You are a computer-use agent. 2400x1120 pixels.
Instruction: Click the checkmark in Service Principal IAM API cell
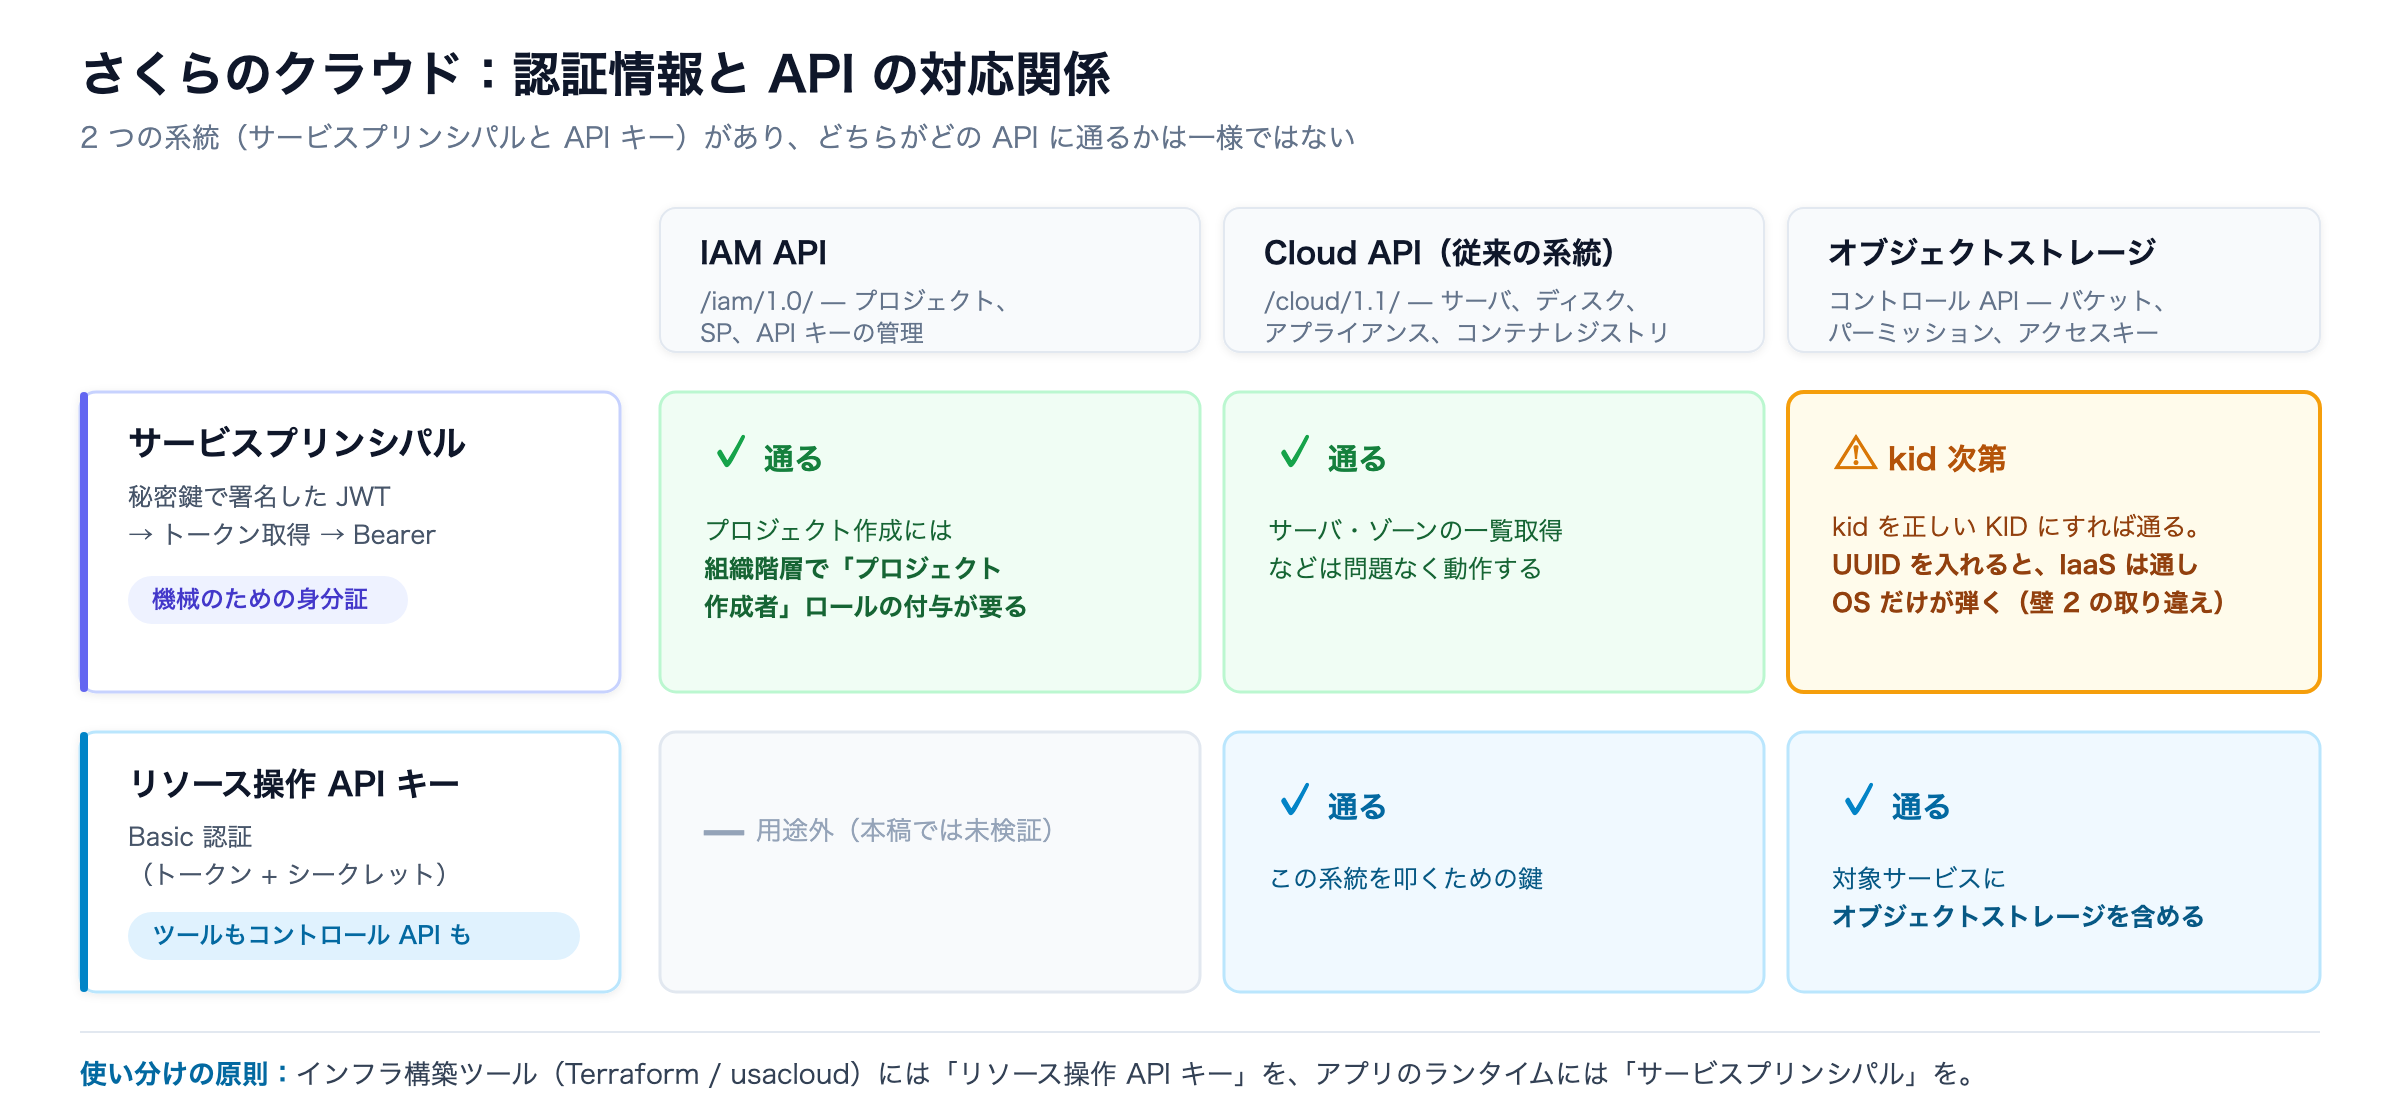point(731,452)
